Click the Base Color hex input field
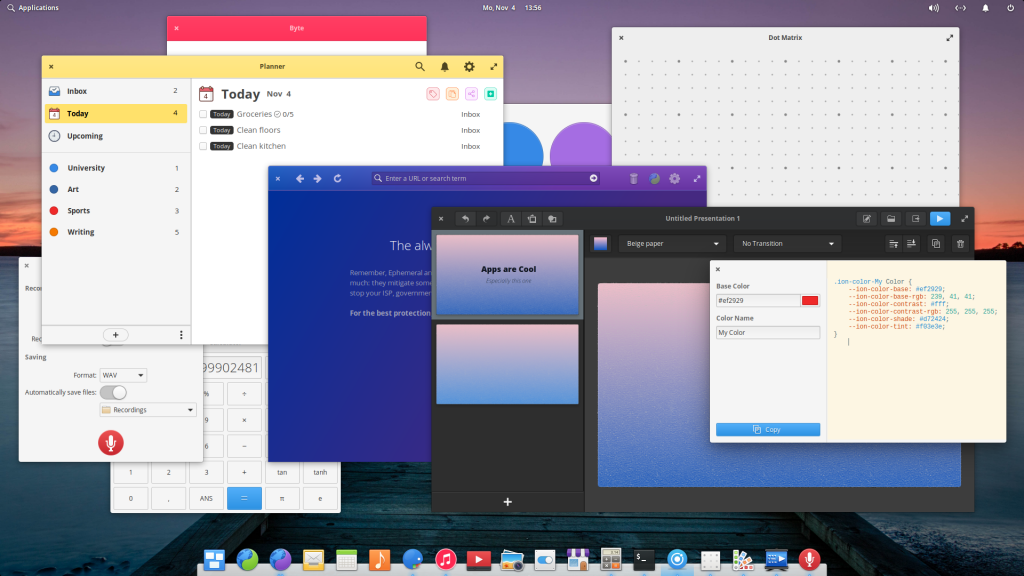The width and height of the screenshot is (1024, 576). pos(758,300)
